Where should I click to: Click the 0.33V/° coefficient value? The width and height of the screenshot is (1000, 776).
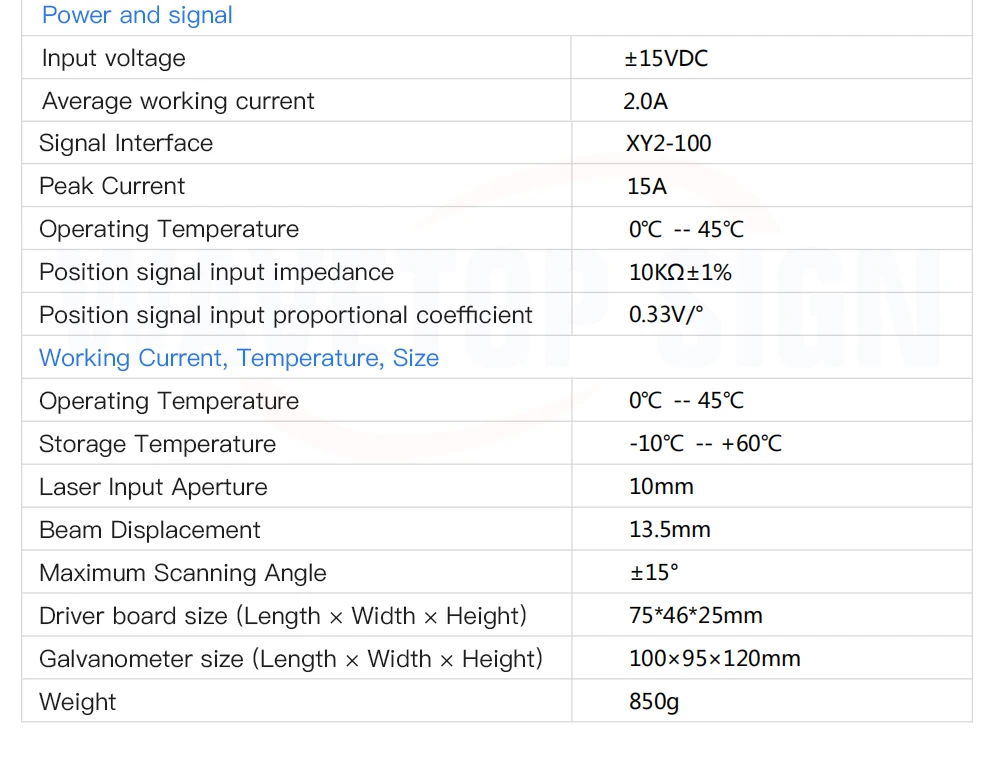point(666,315)
